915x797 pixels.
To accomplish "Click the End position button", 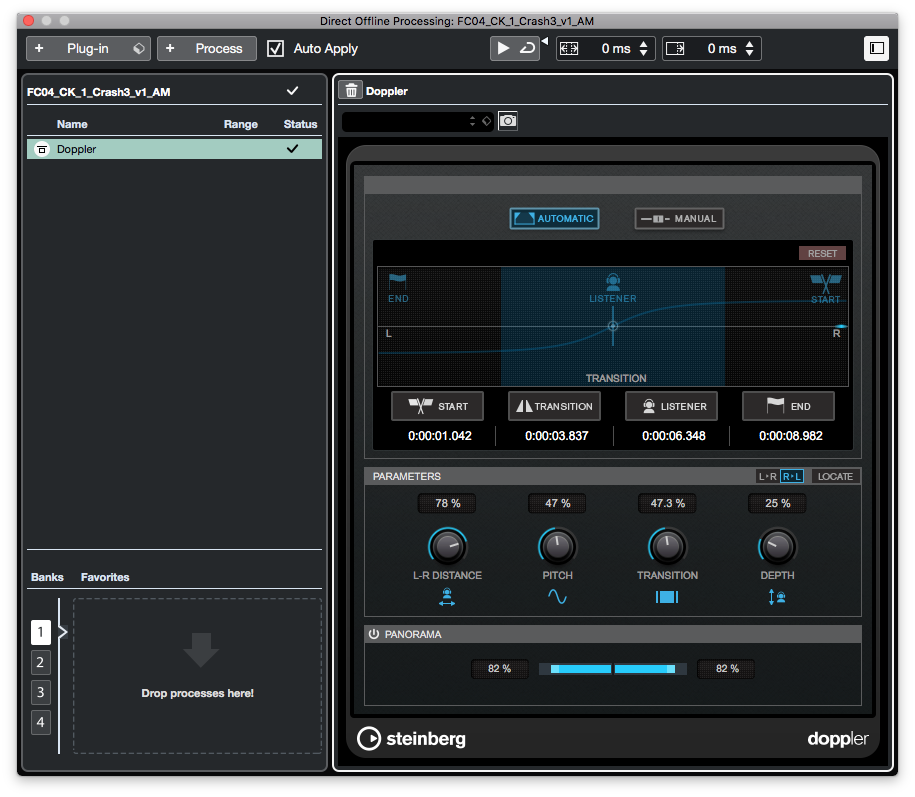I will 788,406.
